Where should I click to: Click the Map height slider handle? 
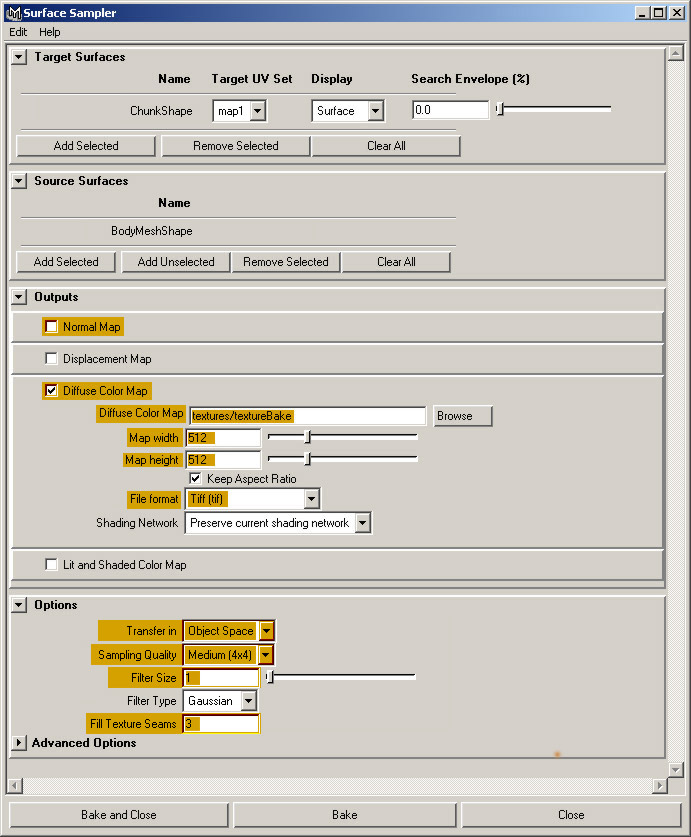pos(308,459)
